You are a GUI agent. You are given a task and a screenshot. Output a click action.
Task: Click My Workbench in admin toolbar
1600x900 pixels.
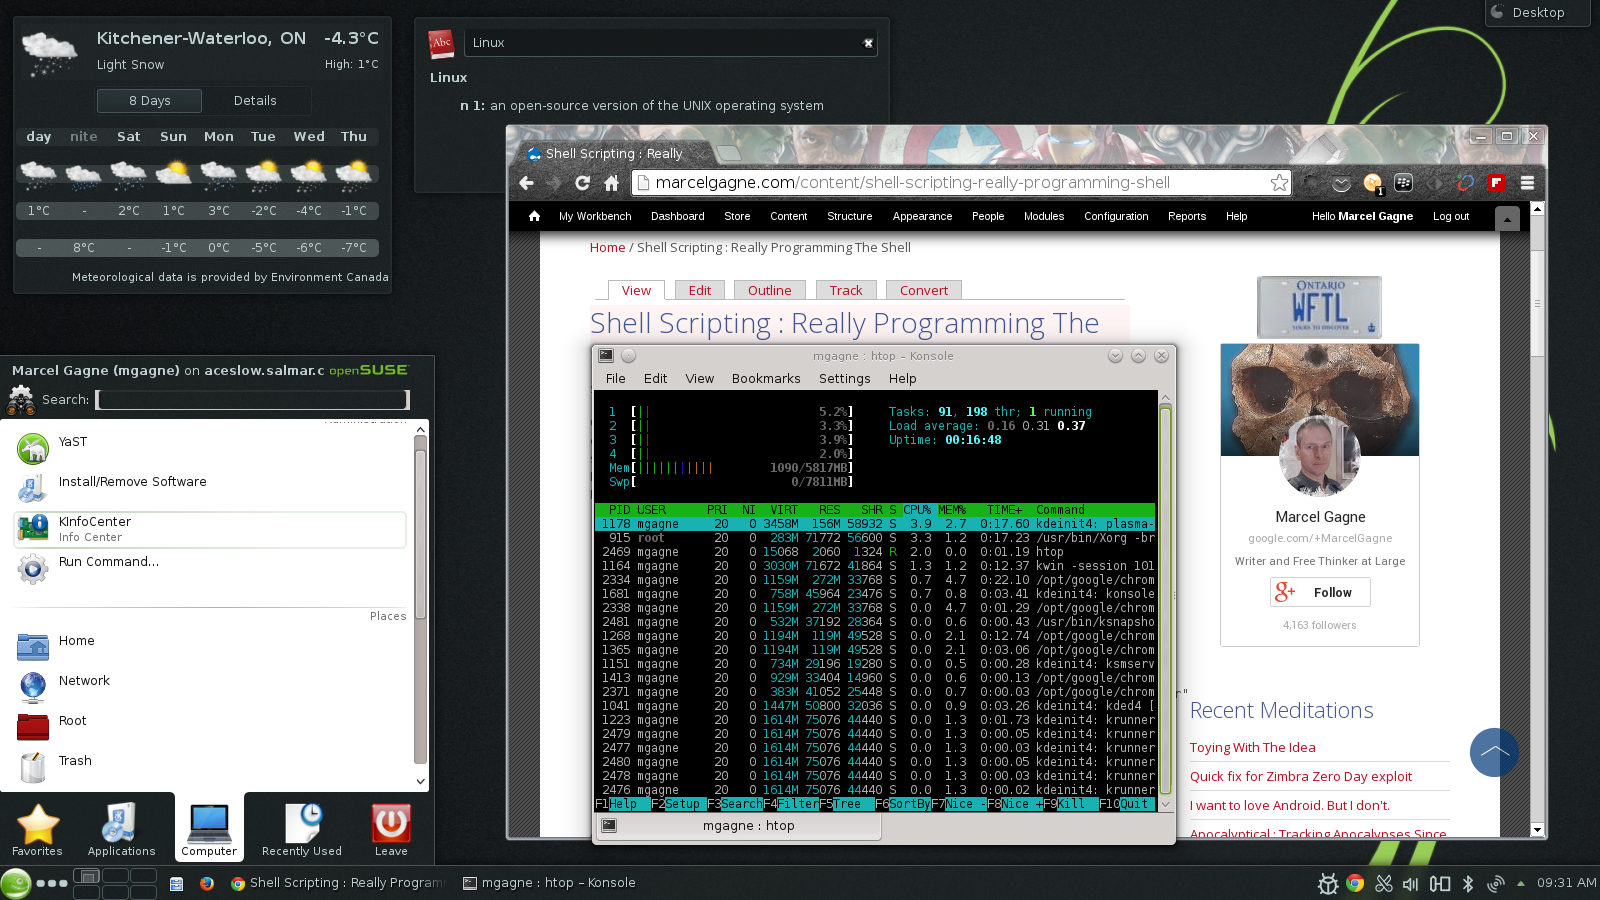click(x=595, y=216)
